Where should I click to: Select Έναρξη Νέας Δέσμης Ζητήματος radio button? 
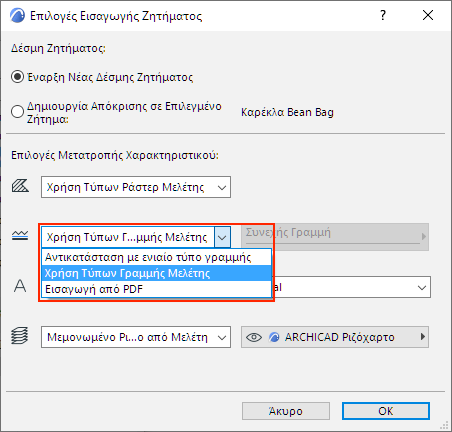pos(17,77)
